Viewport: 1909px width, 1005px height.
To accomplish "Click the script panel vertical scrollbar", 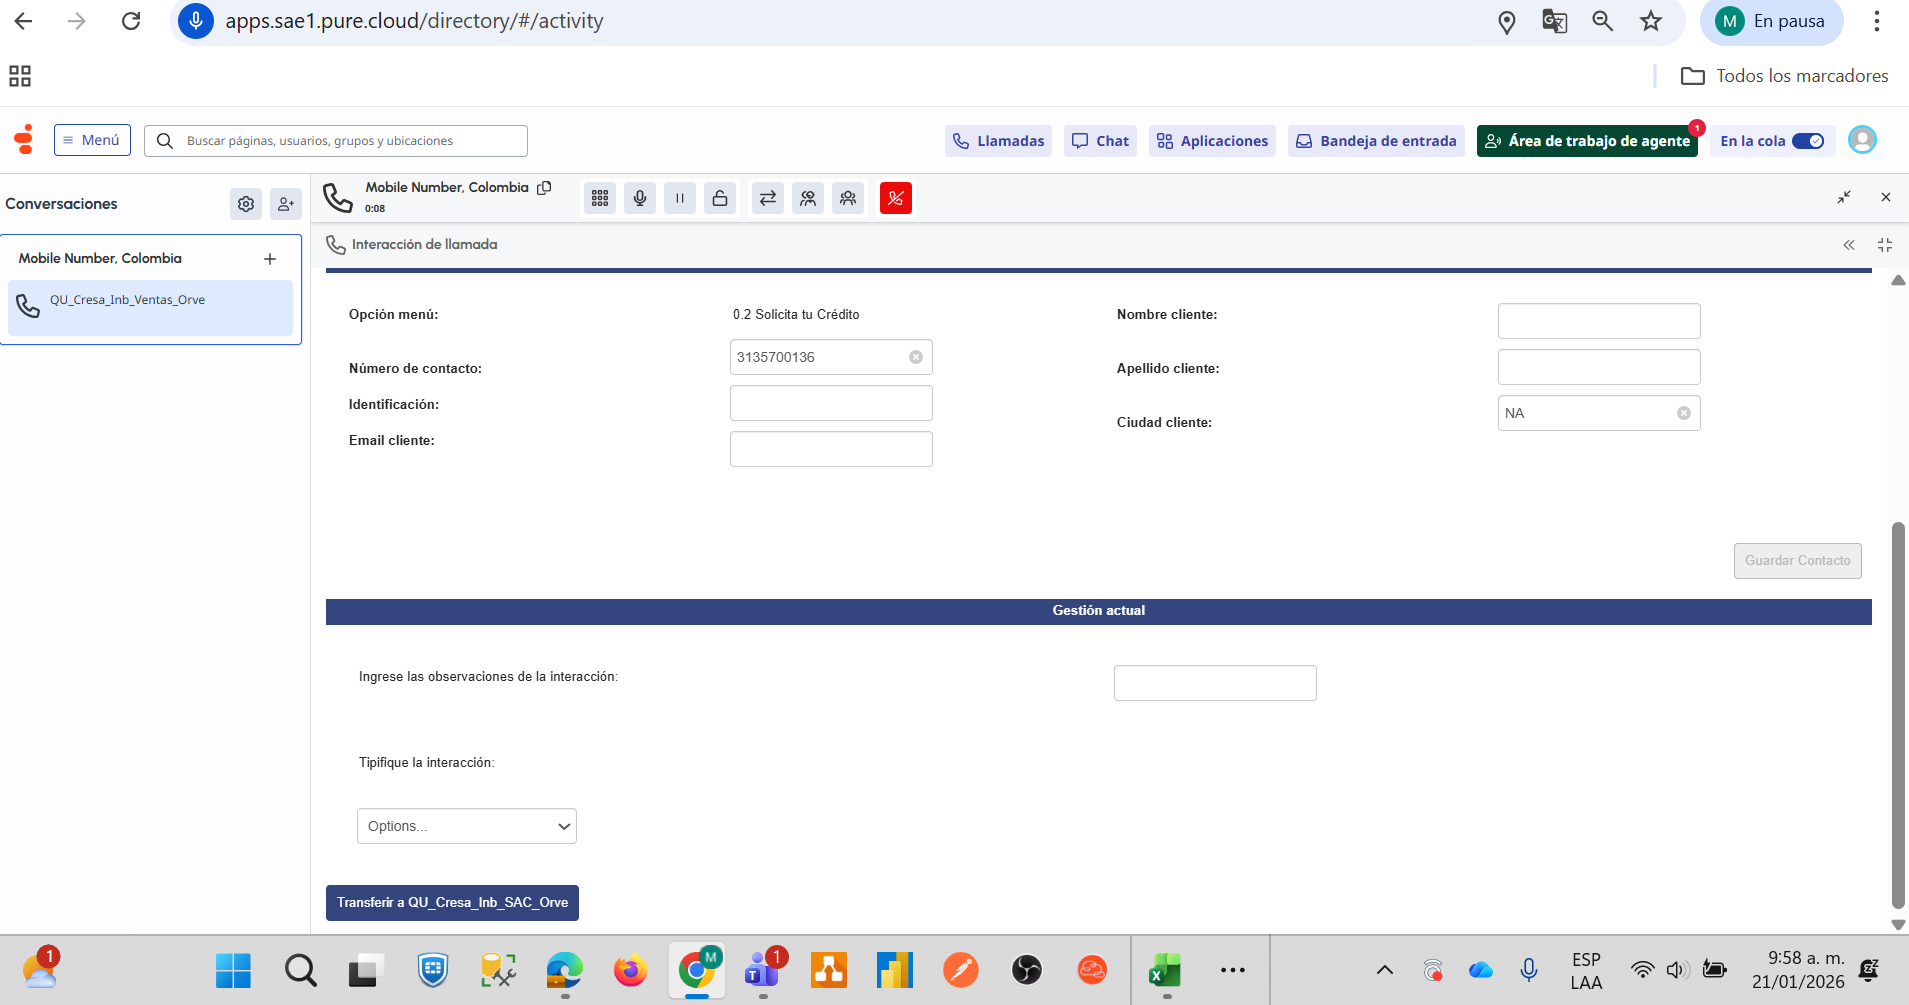I will (1898, 715).
